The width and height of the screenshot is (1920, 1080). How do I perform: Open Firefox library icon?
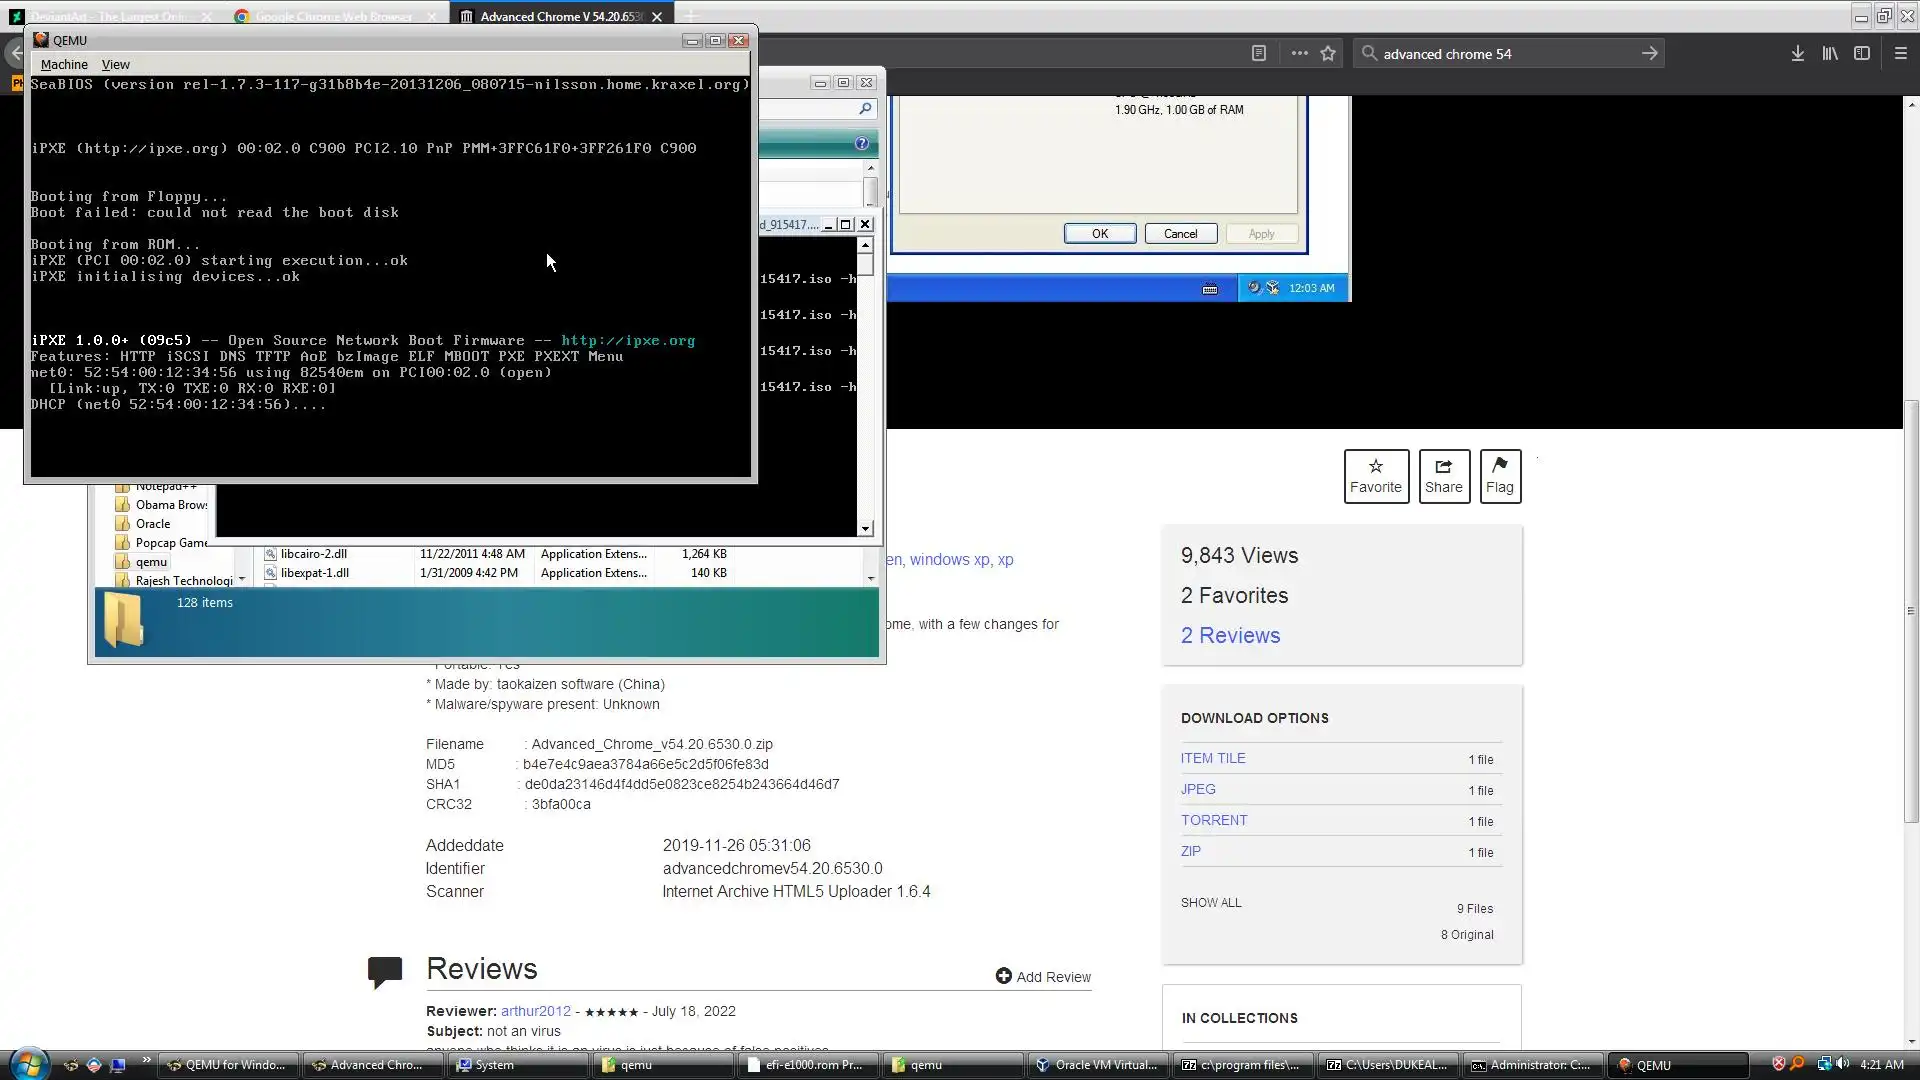tap(1830, 54)
